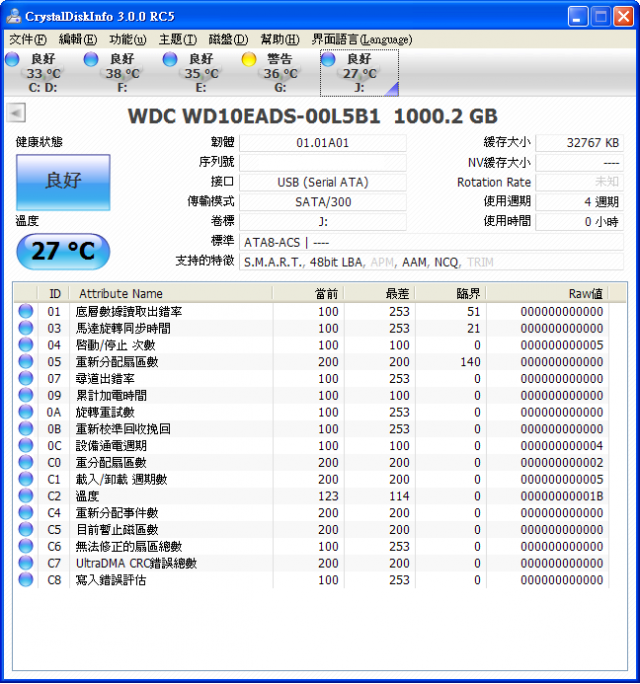This screenshot has width=640, height=684.
Task: Open the 功能(u) menu
Action: coord(127,40)
